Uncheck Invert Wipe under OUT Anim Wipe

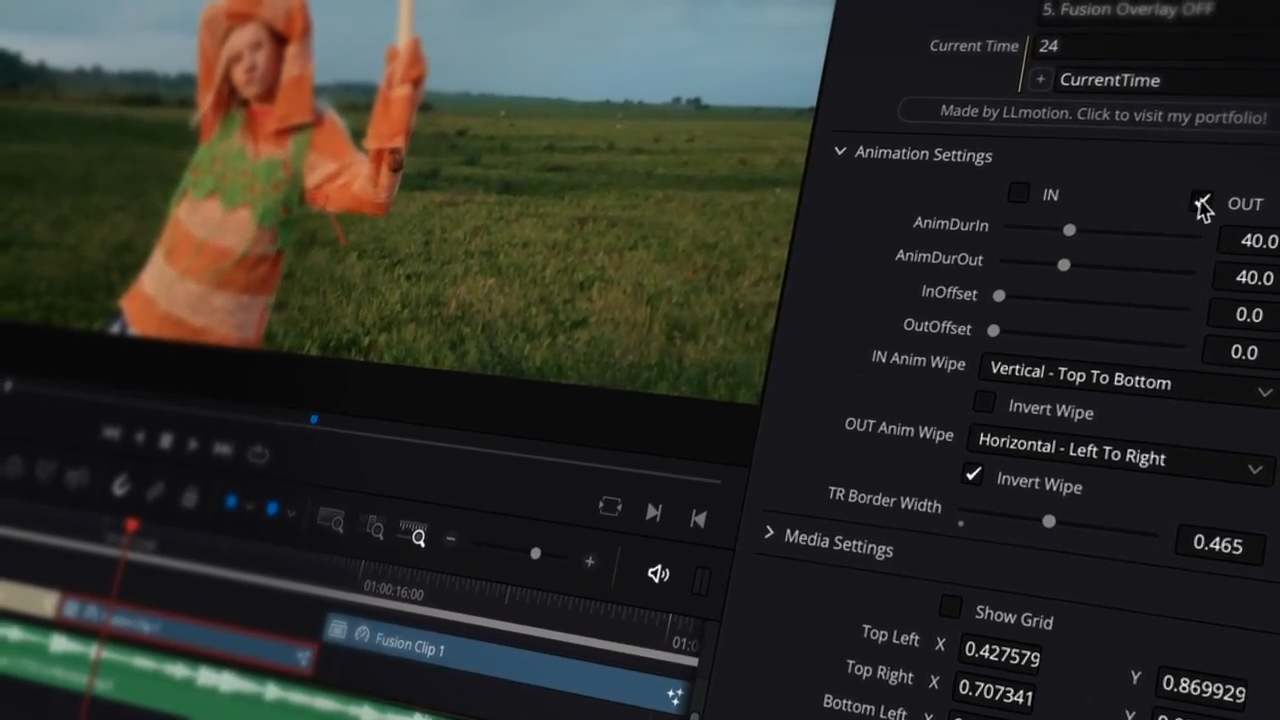coord(973,474)
